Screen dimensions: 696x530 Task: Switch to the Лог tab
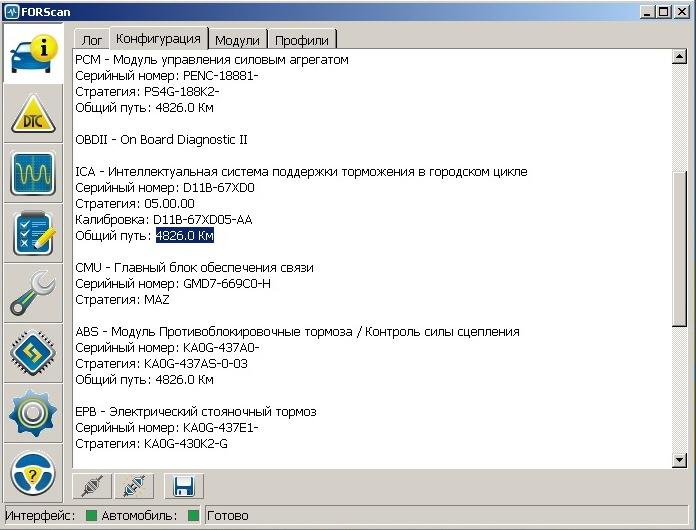91,40
